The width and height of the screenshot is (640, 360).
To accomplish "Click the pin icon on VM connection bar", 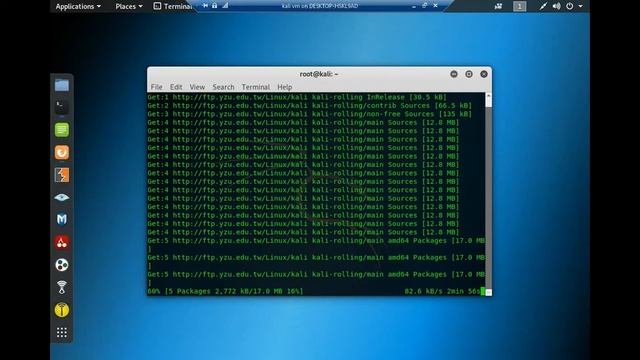I will point(205,6).
